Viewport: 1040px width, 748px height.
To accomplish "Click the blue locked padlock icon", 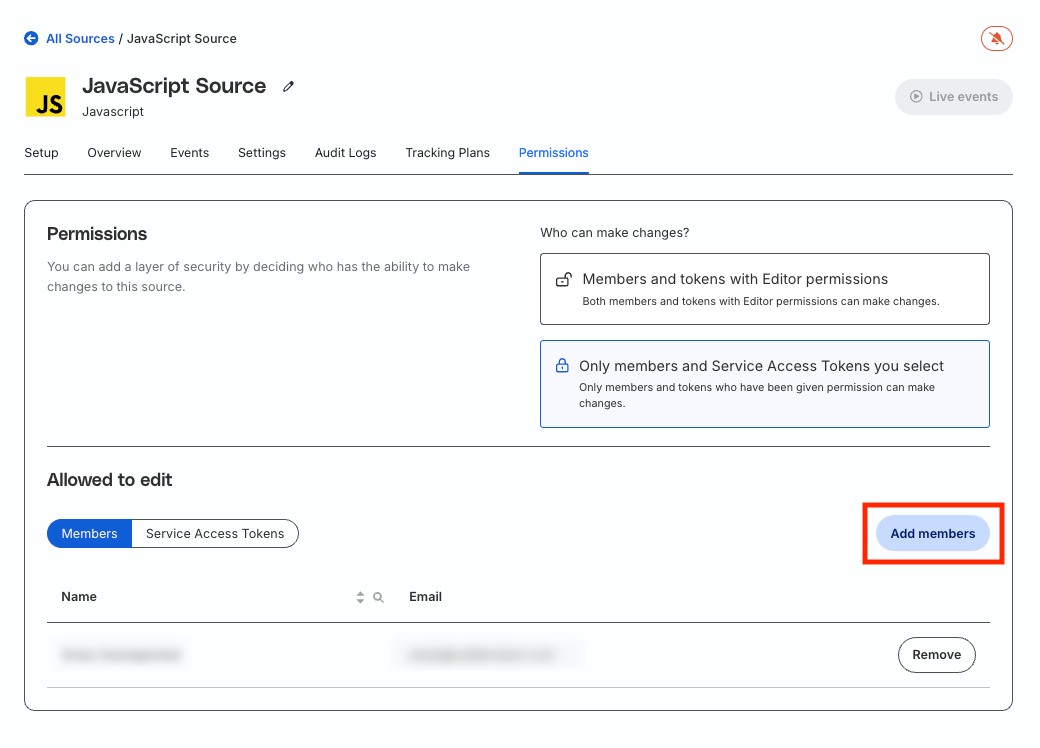I will 562,365.
